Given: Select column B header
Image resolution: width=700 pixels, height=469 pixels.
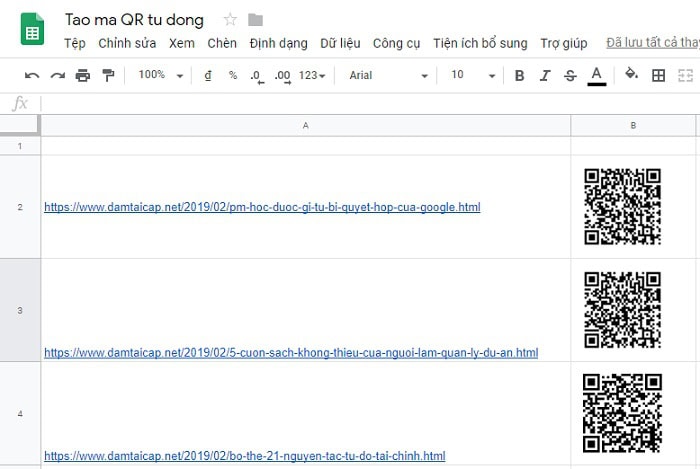Looking at the screenshot, I should coord(633,125).
